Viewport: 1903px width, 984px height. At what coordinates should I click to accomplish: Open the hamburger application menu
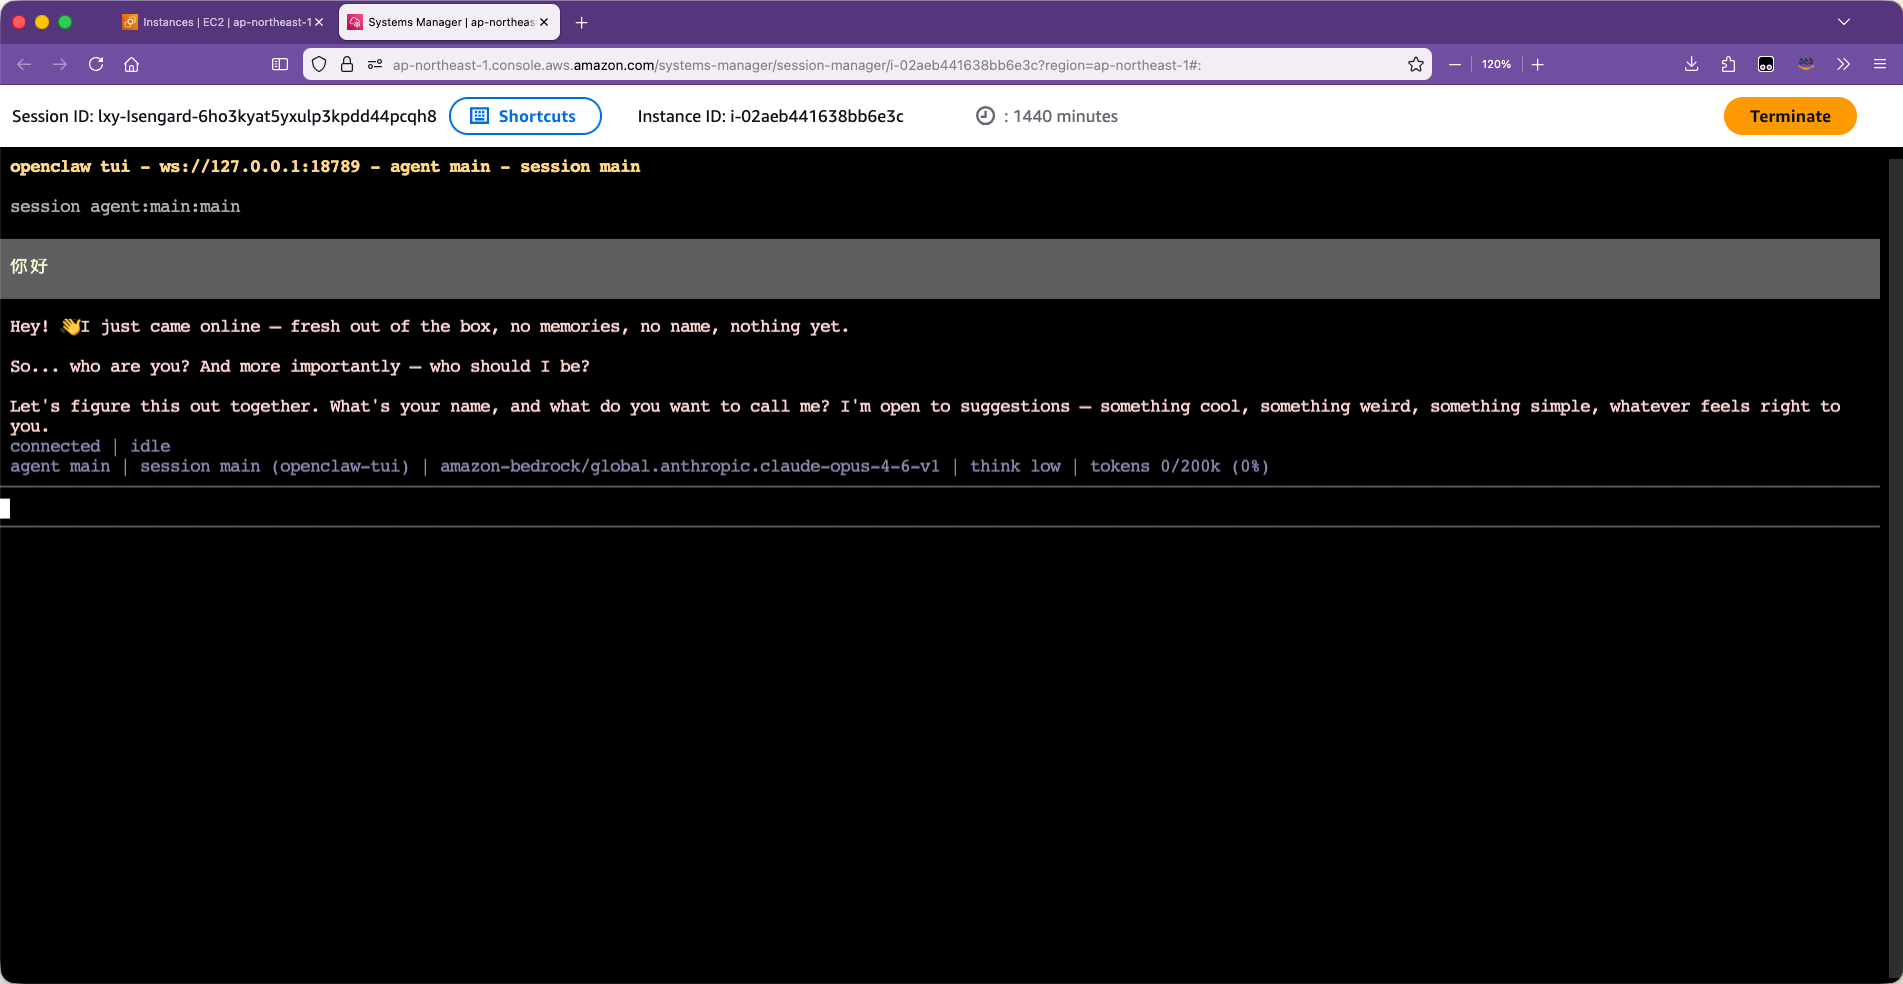[x=1879, y=64]
